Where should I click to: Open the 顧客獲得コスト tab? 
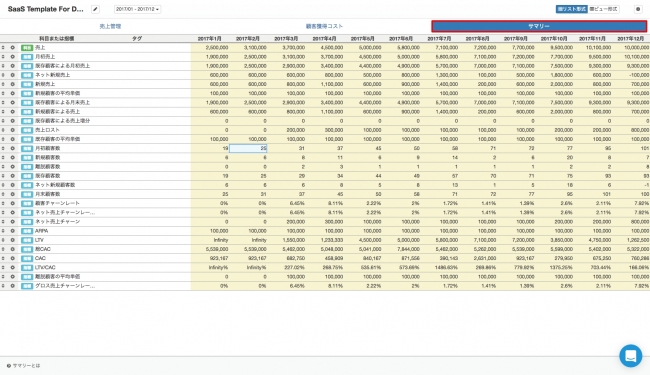[325, 26]
